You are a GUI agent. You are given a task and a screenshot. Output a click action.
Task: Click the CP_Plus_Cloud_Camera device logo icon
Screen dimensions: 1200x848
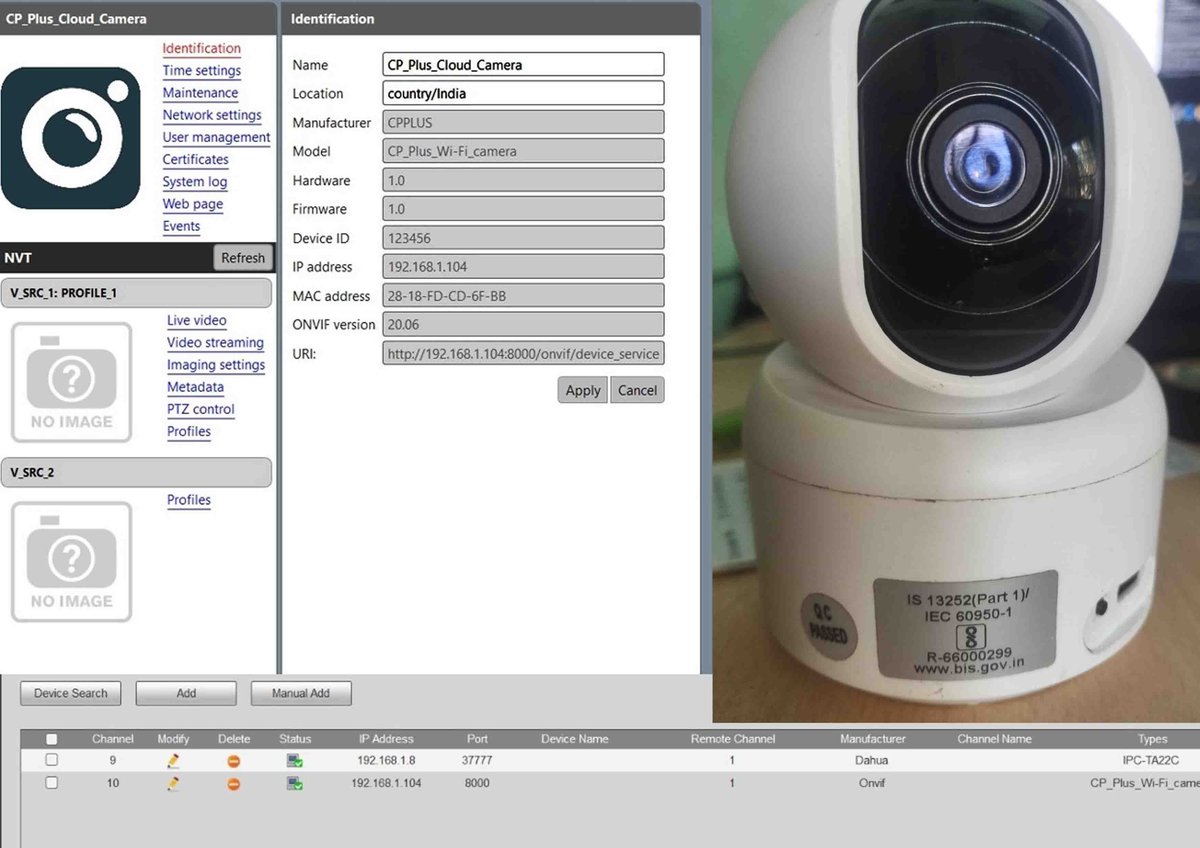[x=71, y=138]
